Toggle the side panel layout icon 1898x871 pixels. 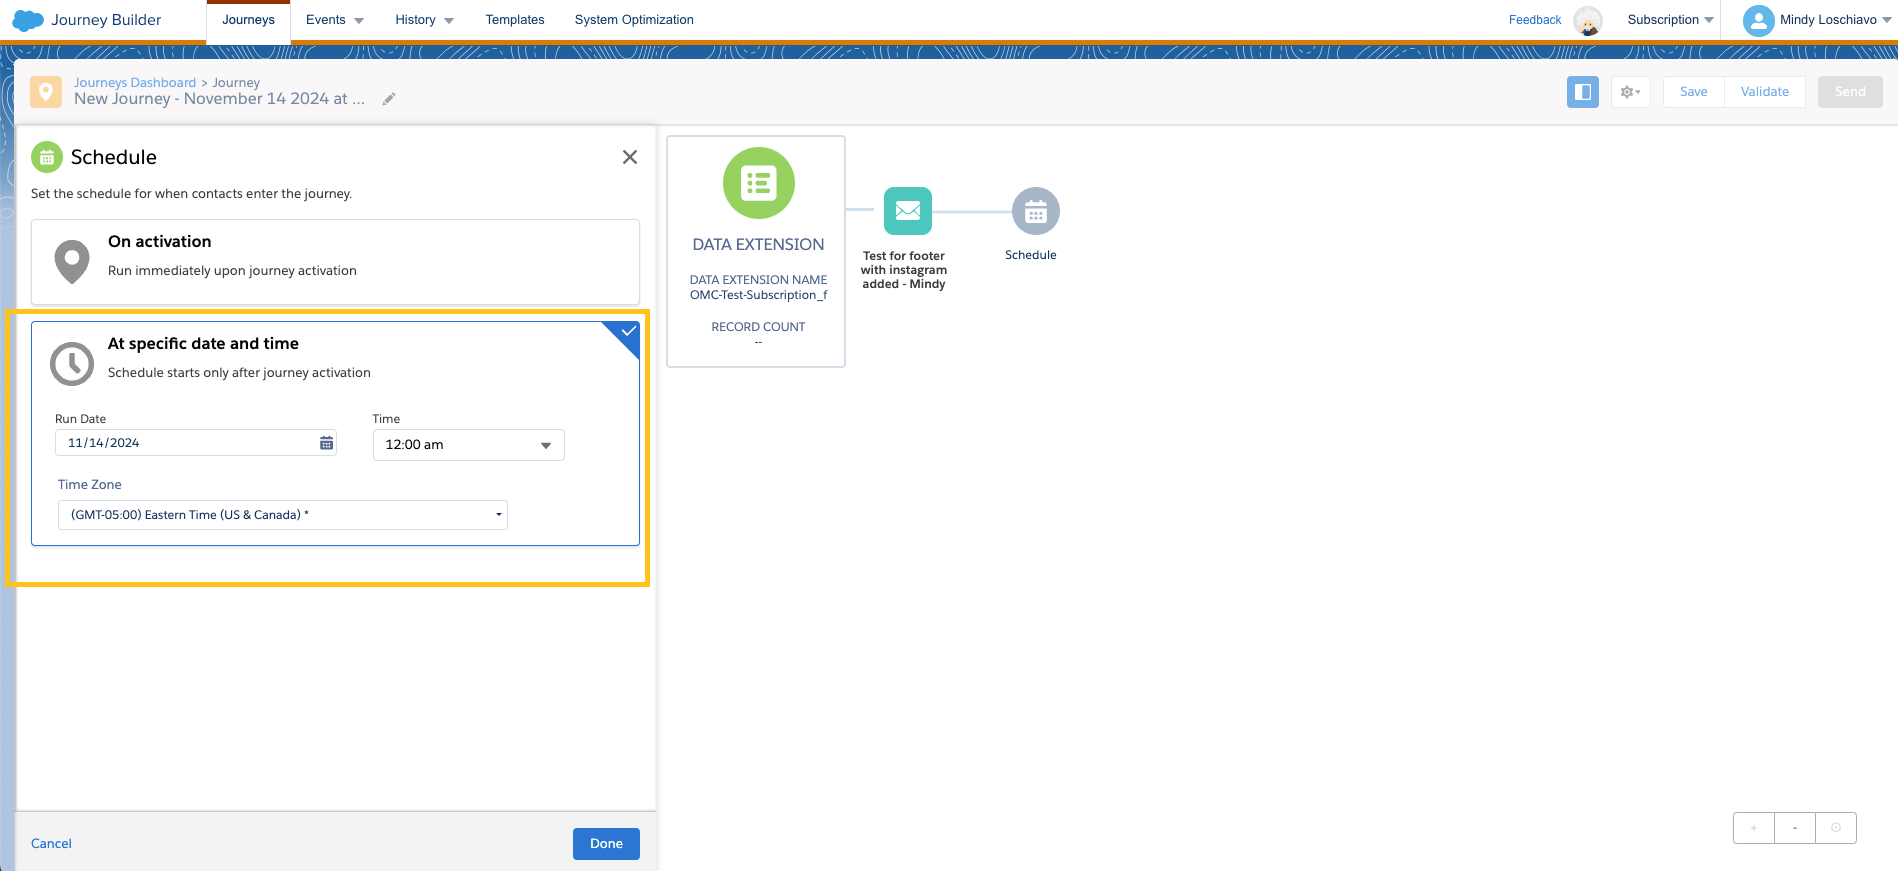(1582, 92)
